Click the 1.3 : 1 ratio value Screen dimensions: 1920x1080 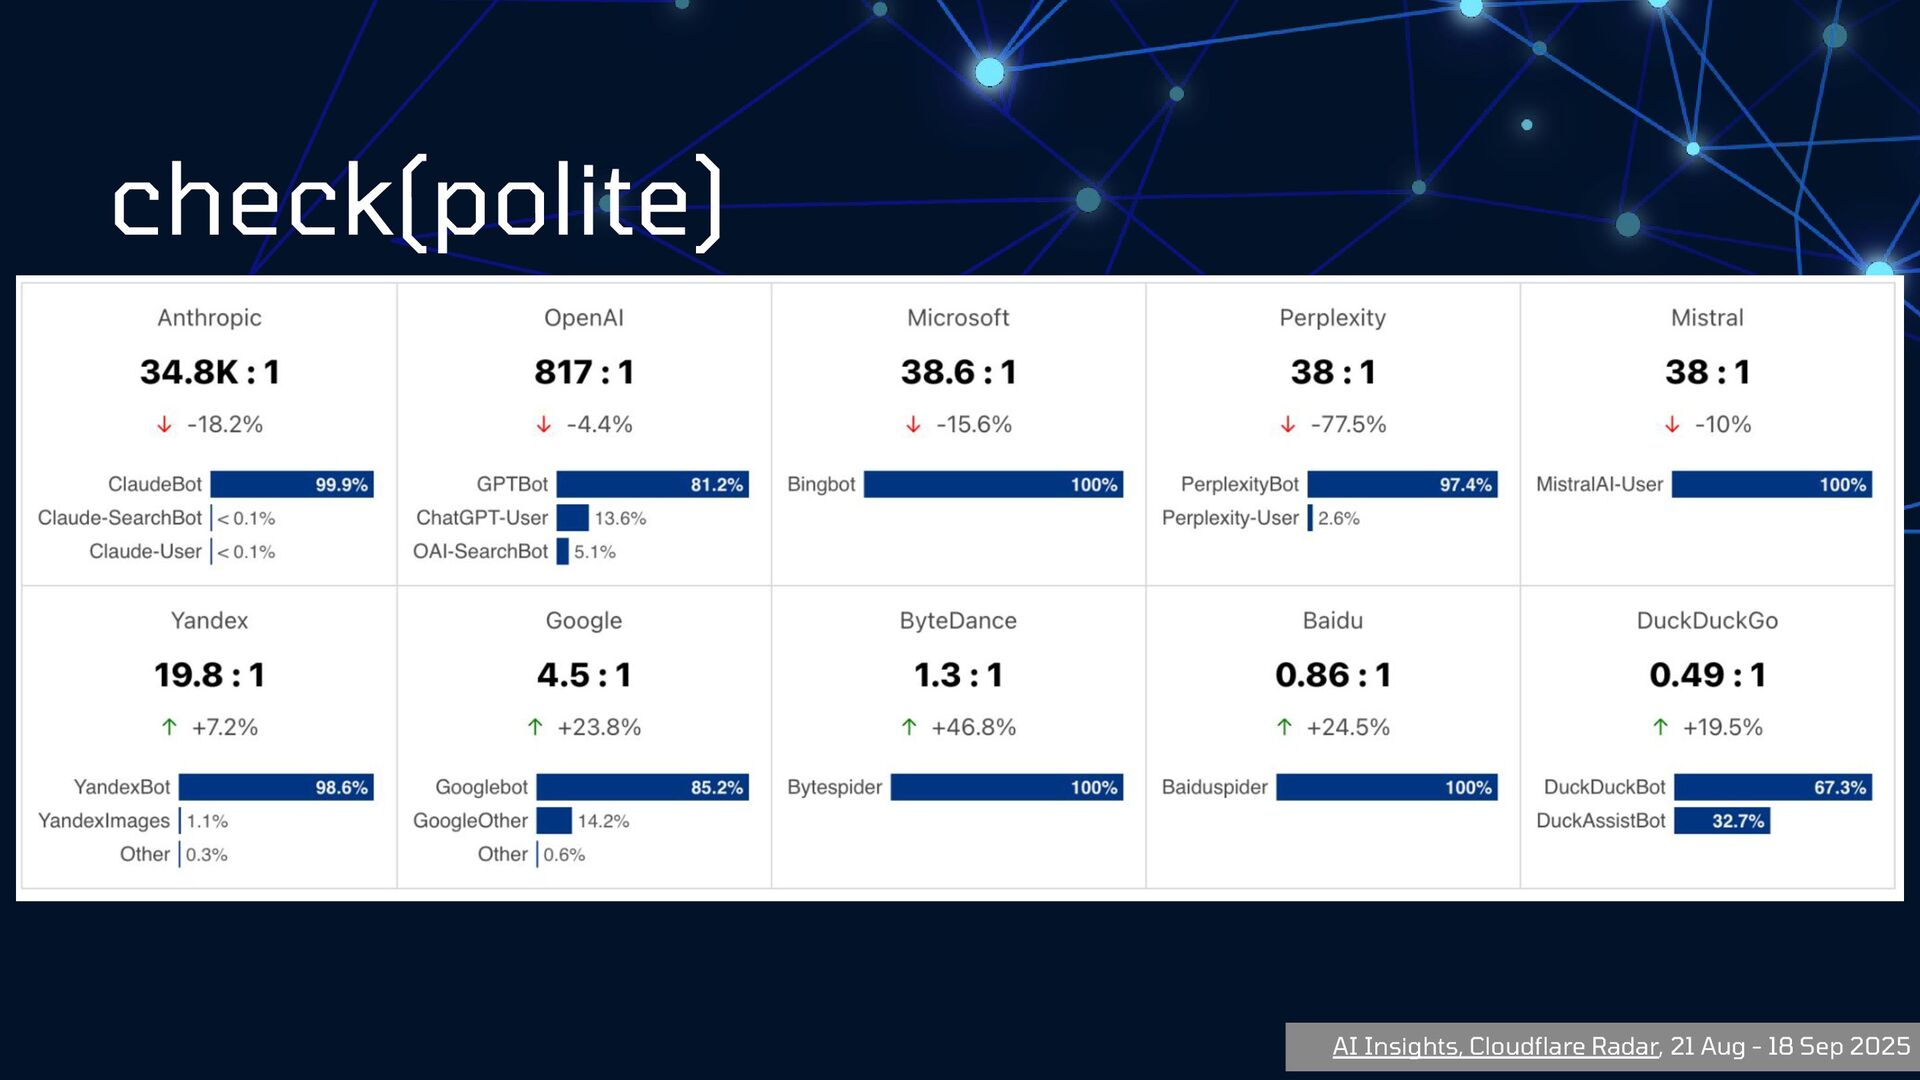click(x=958, y=675)
